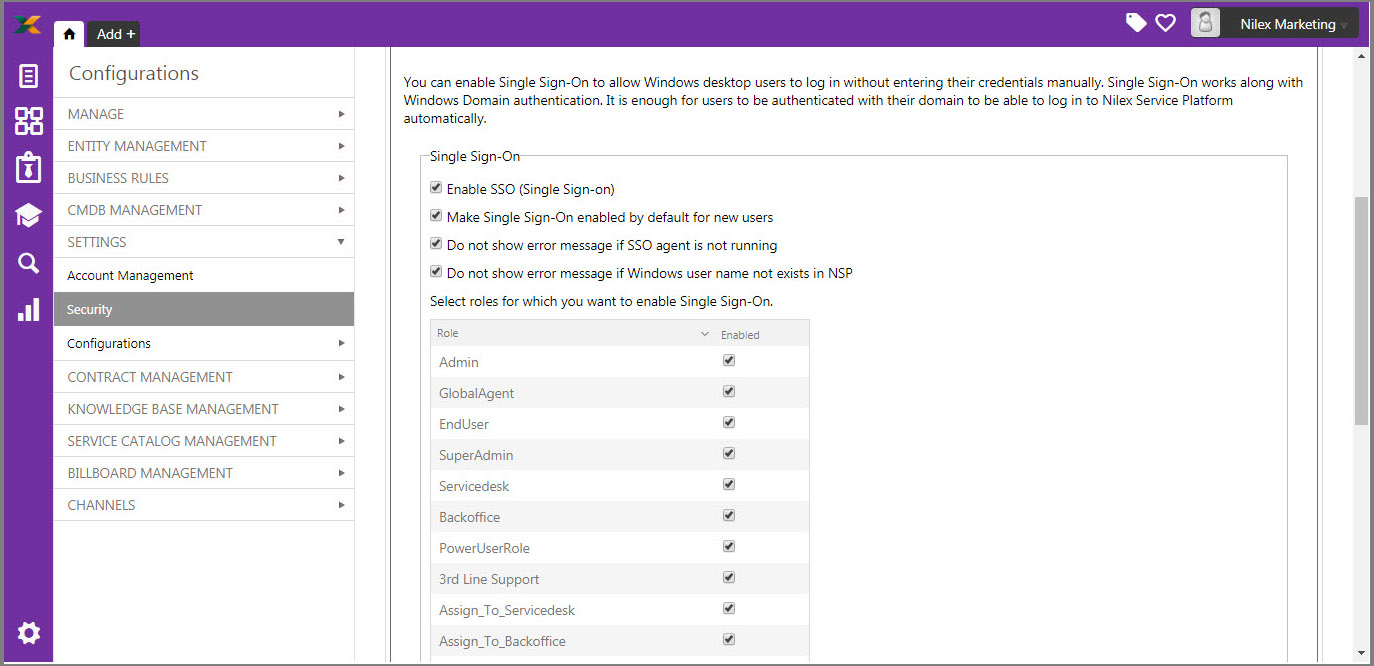1374x666 pixels.
Task: Click the tag icon in header
Action: click(1136, 22)
